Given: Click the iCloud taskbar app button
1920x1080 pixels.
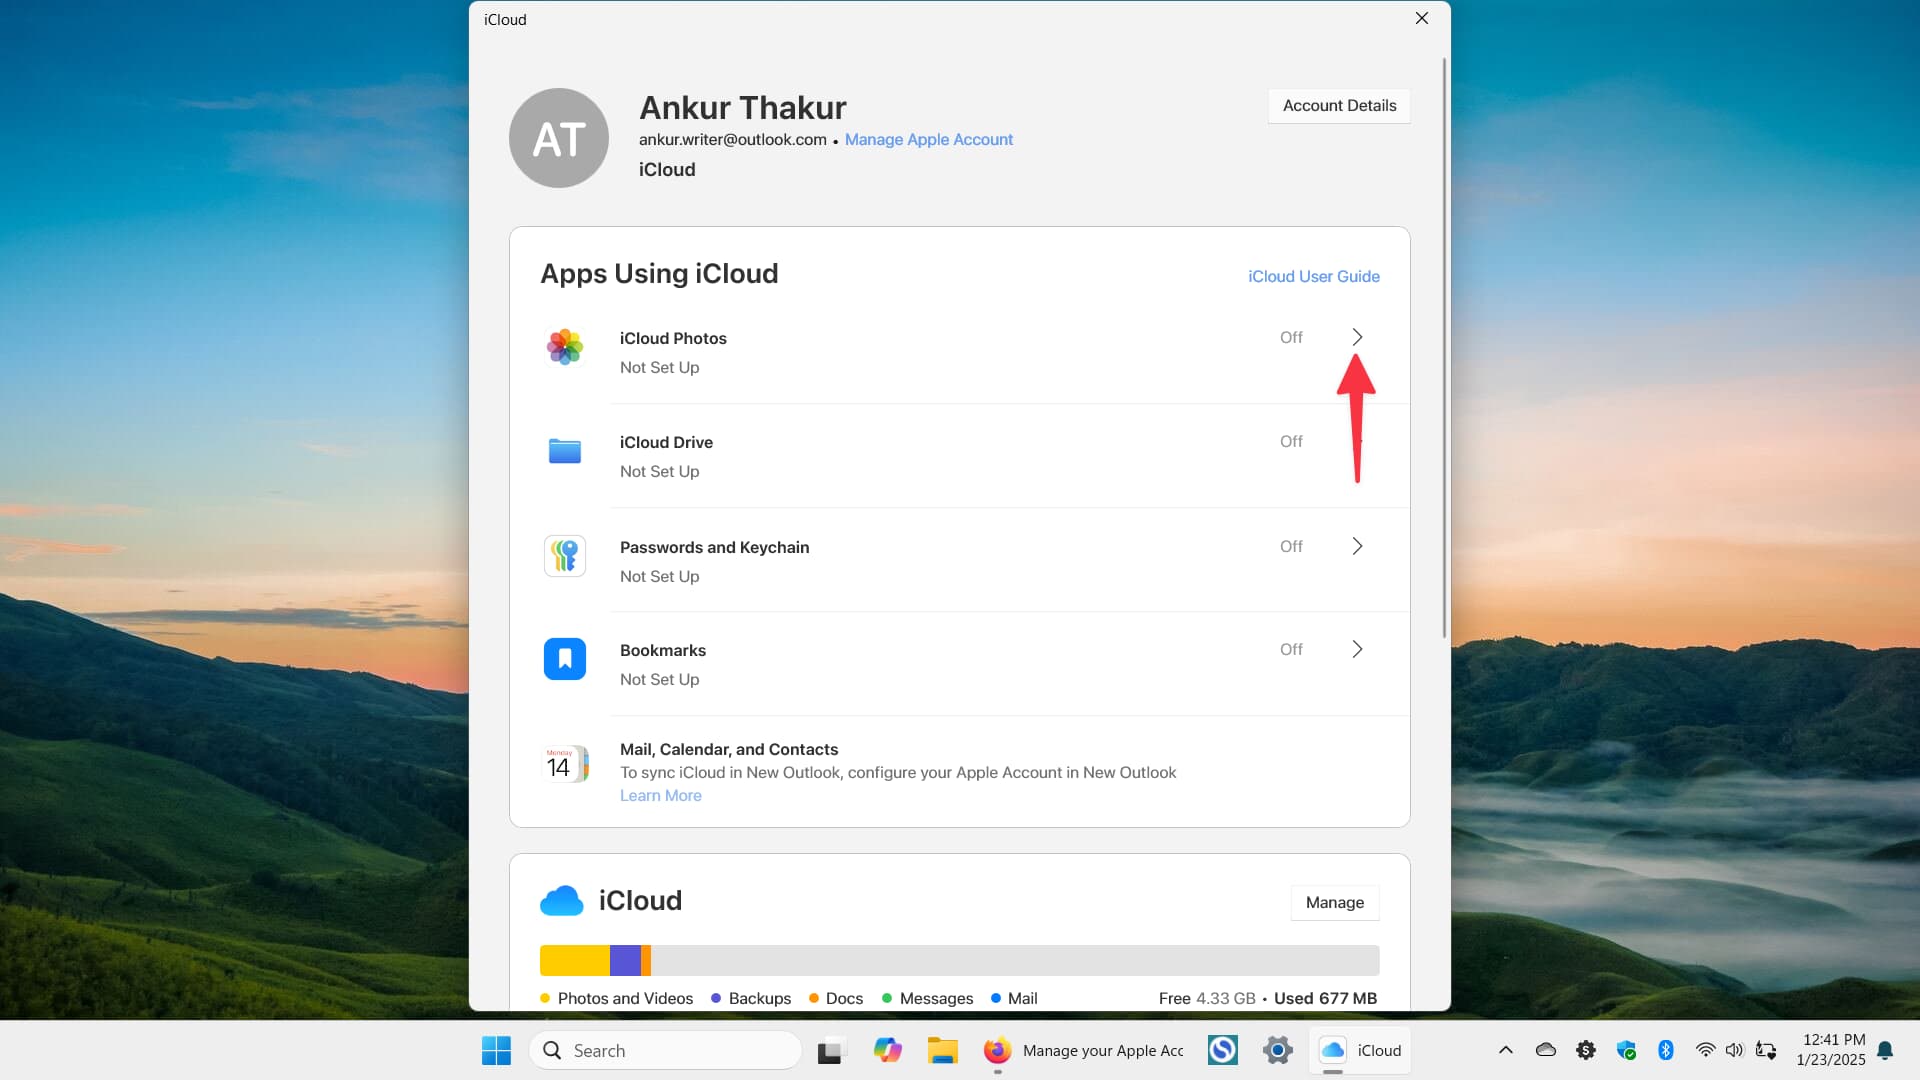Looking at the screenshot, I should point(1361,1050).
